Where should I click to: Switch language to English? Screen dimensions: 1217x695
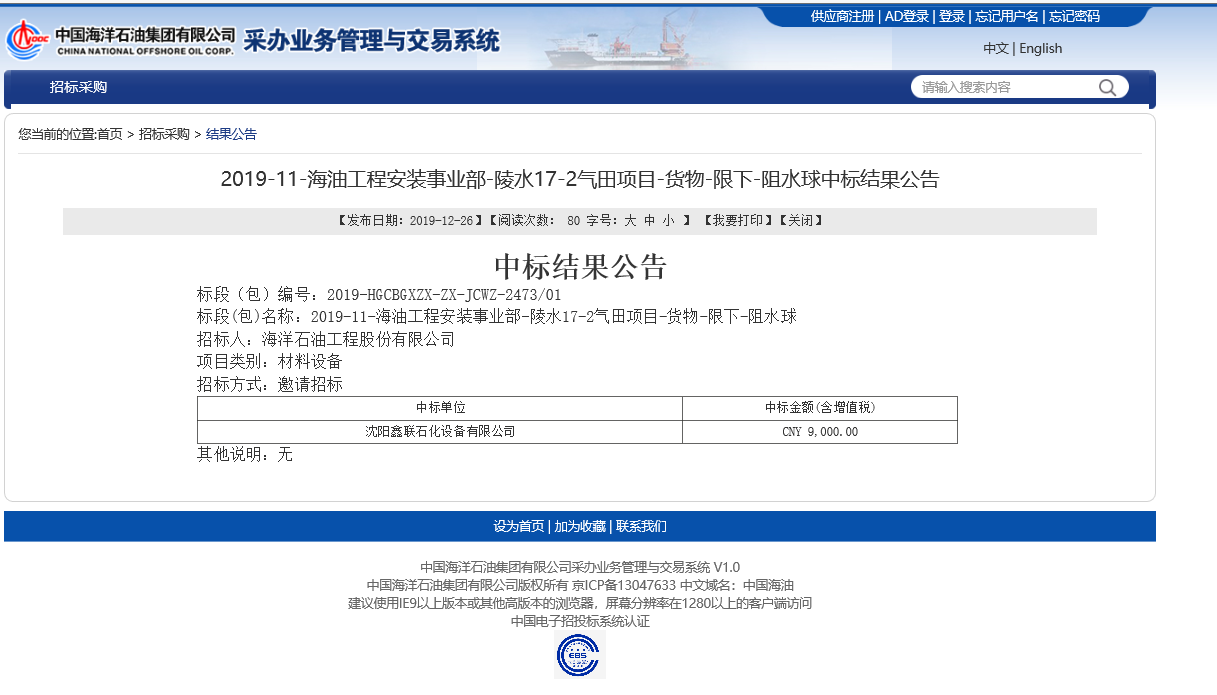coord(1041,48)
